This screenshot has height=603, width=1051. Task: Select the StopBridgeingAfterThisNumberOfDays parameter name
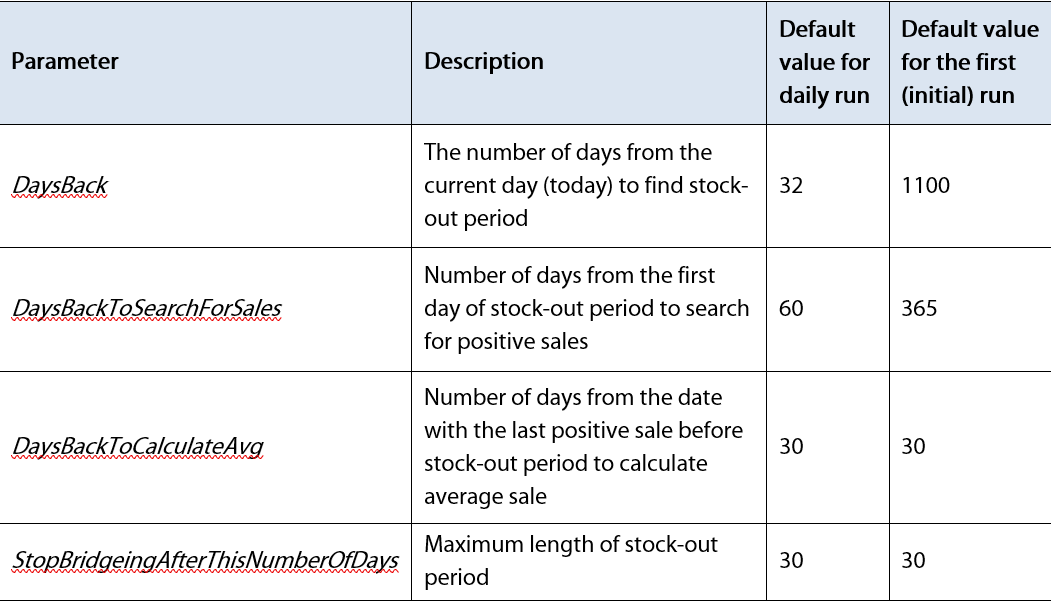click(x=205, y=561)
